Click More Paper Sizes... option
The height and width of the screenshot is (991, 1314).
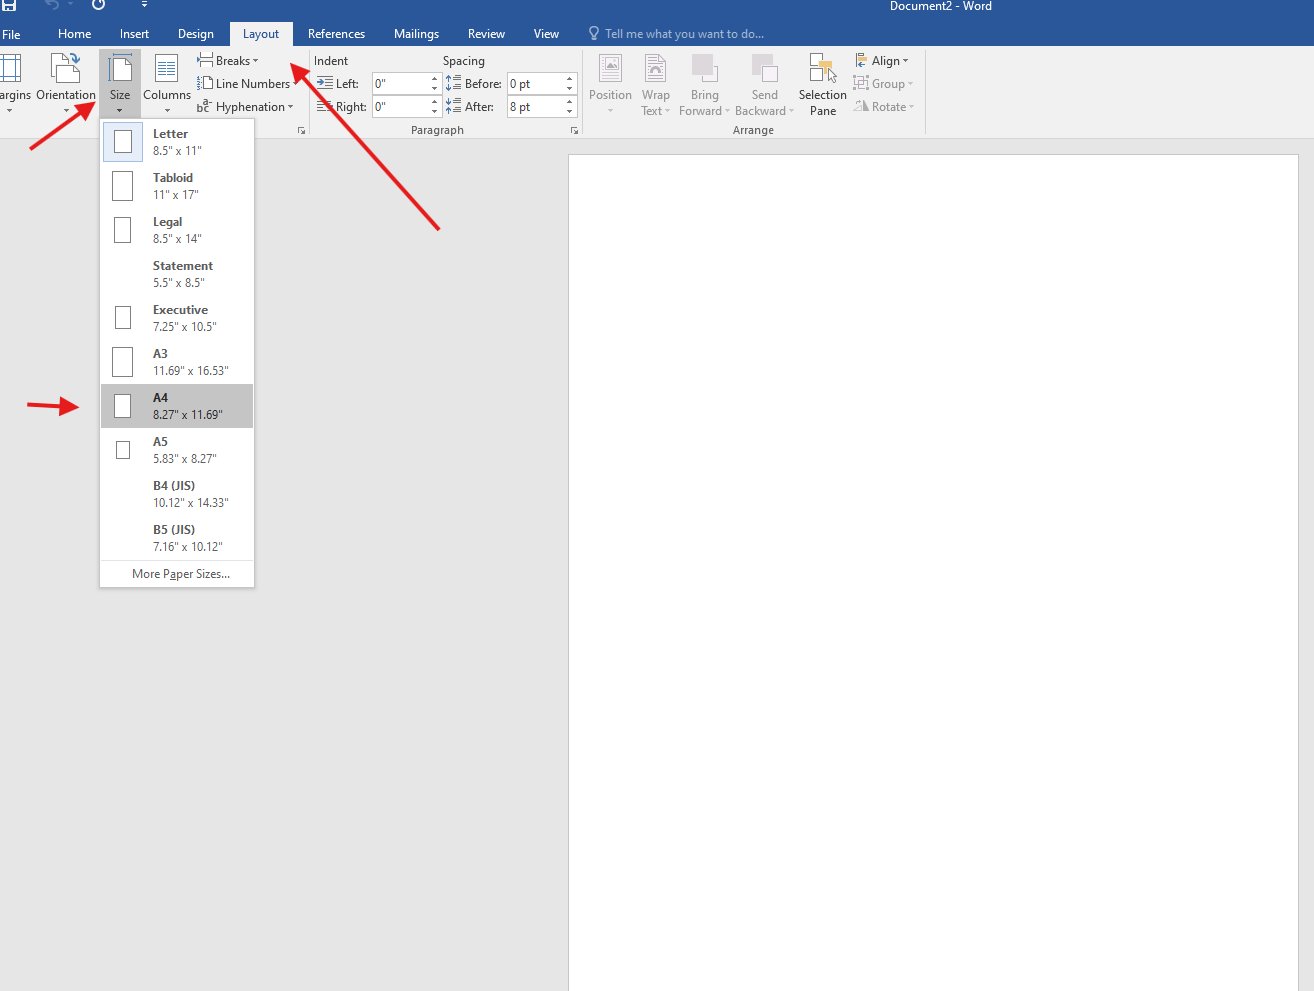pyautogui.click(x=180, y=574)
